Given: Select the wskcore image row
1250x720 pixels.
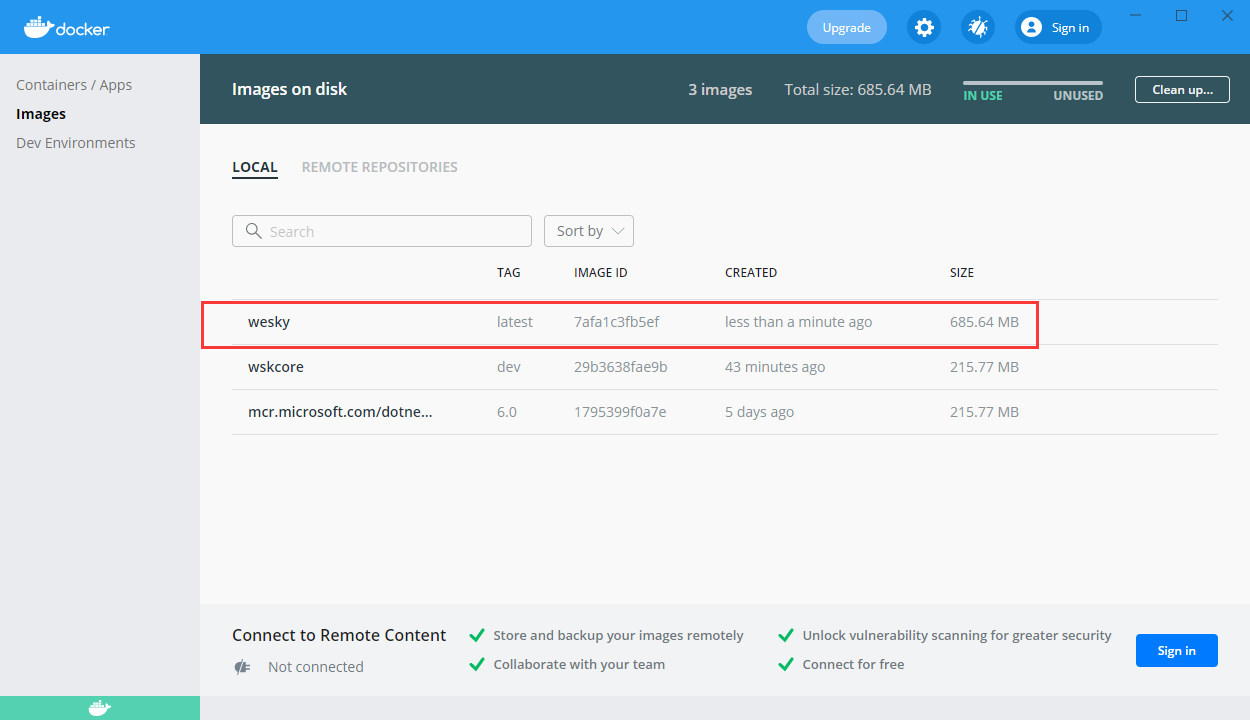Looking at the screenshot, I should pyautogui.click(x=725, y=367).
